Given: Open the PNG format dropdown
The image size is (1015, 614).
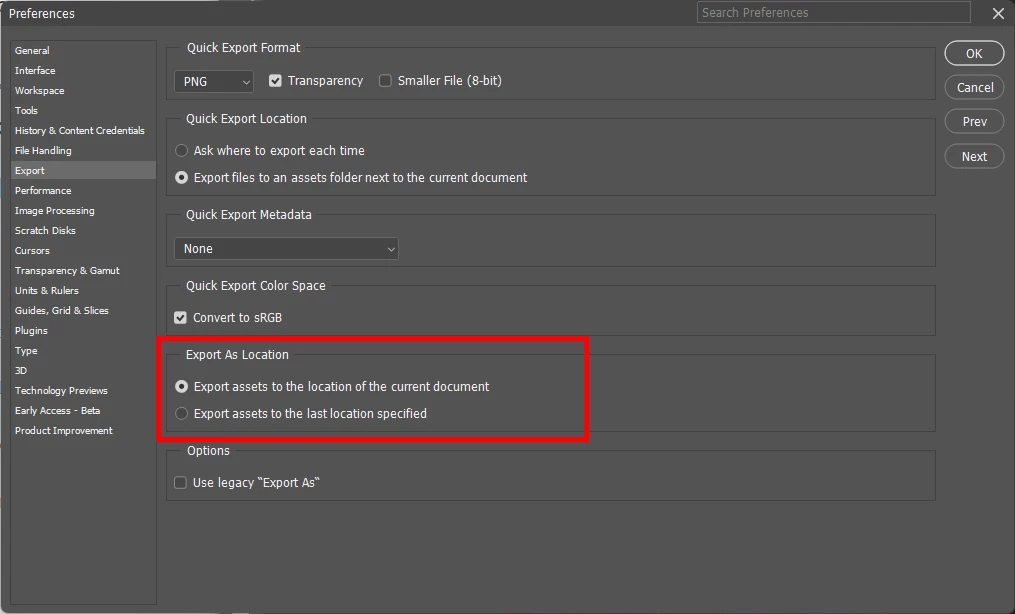Looking at the screenshot, I should tap(214, 82).
